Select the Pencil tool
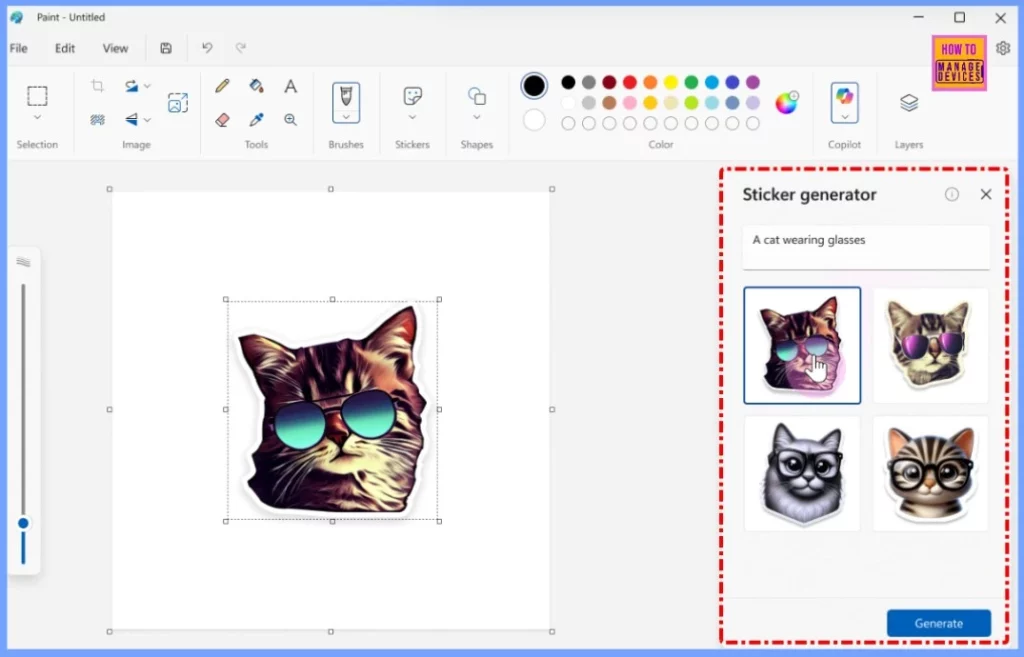The height and width of the screenshot is (657, 1024). coord(222,86)
